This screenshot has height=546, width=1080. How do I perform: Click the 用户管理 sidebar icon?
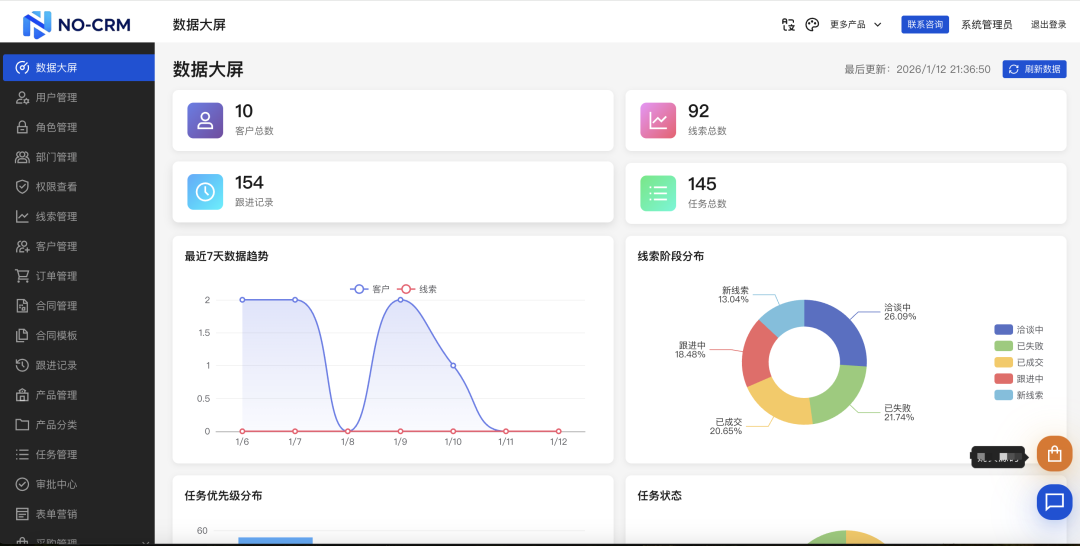coord(22,97)
